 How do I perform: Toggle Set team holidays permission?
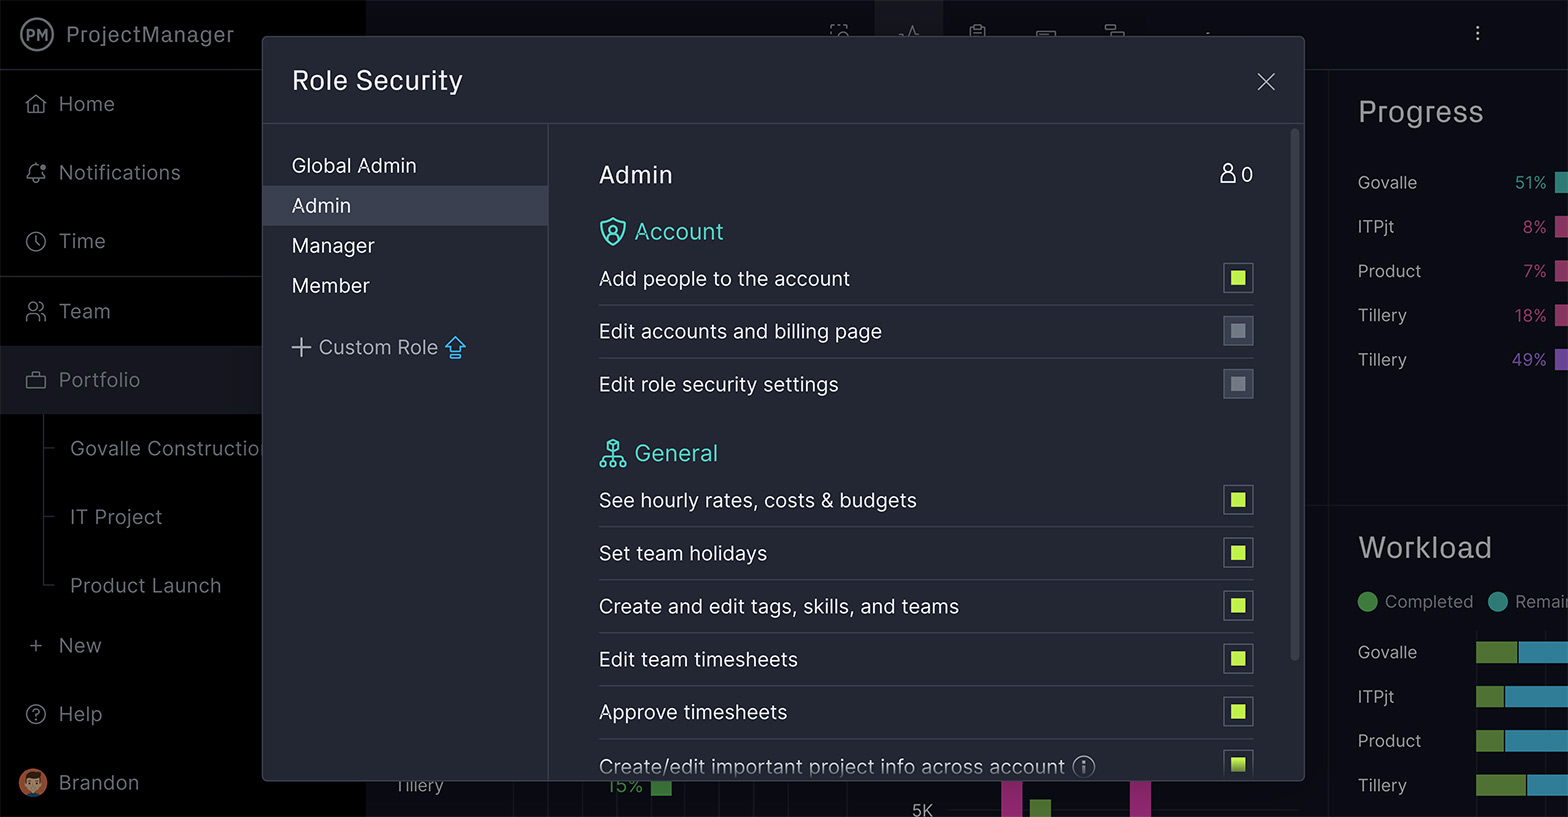tap(1238, 553)
